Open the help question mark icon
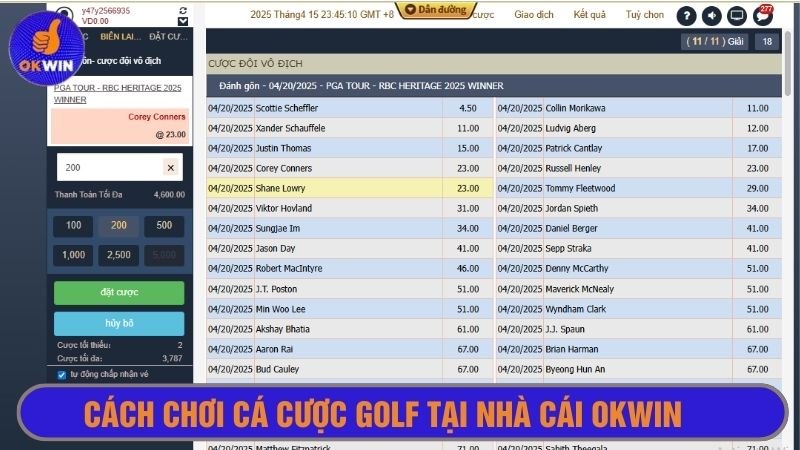This screenshot has height=450, width=800. [x=686, y=16]
